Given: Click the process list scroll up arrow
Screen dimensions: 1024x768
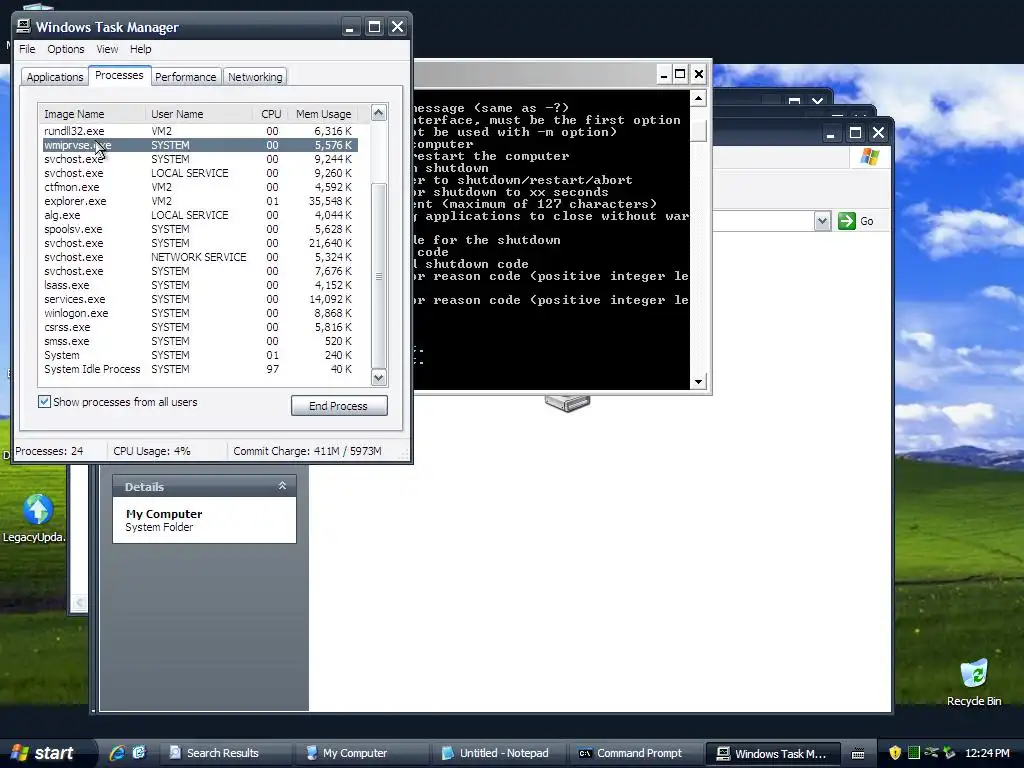Looking at the screenshot, I should (379, 113).
